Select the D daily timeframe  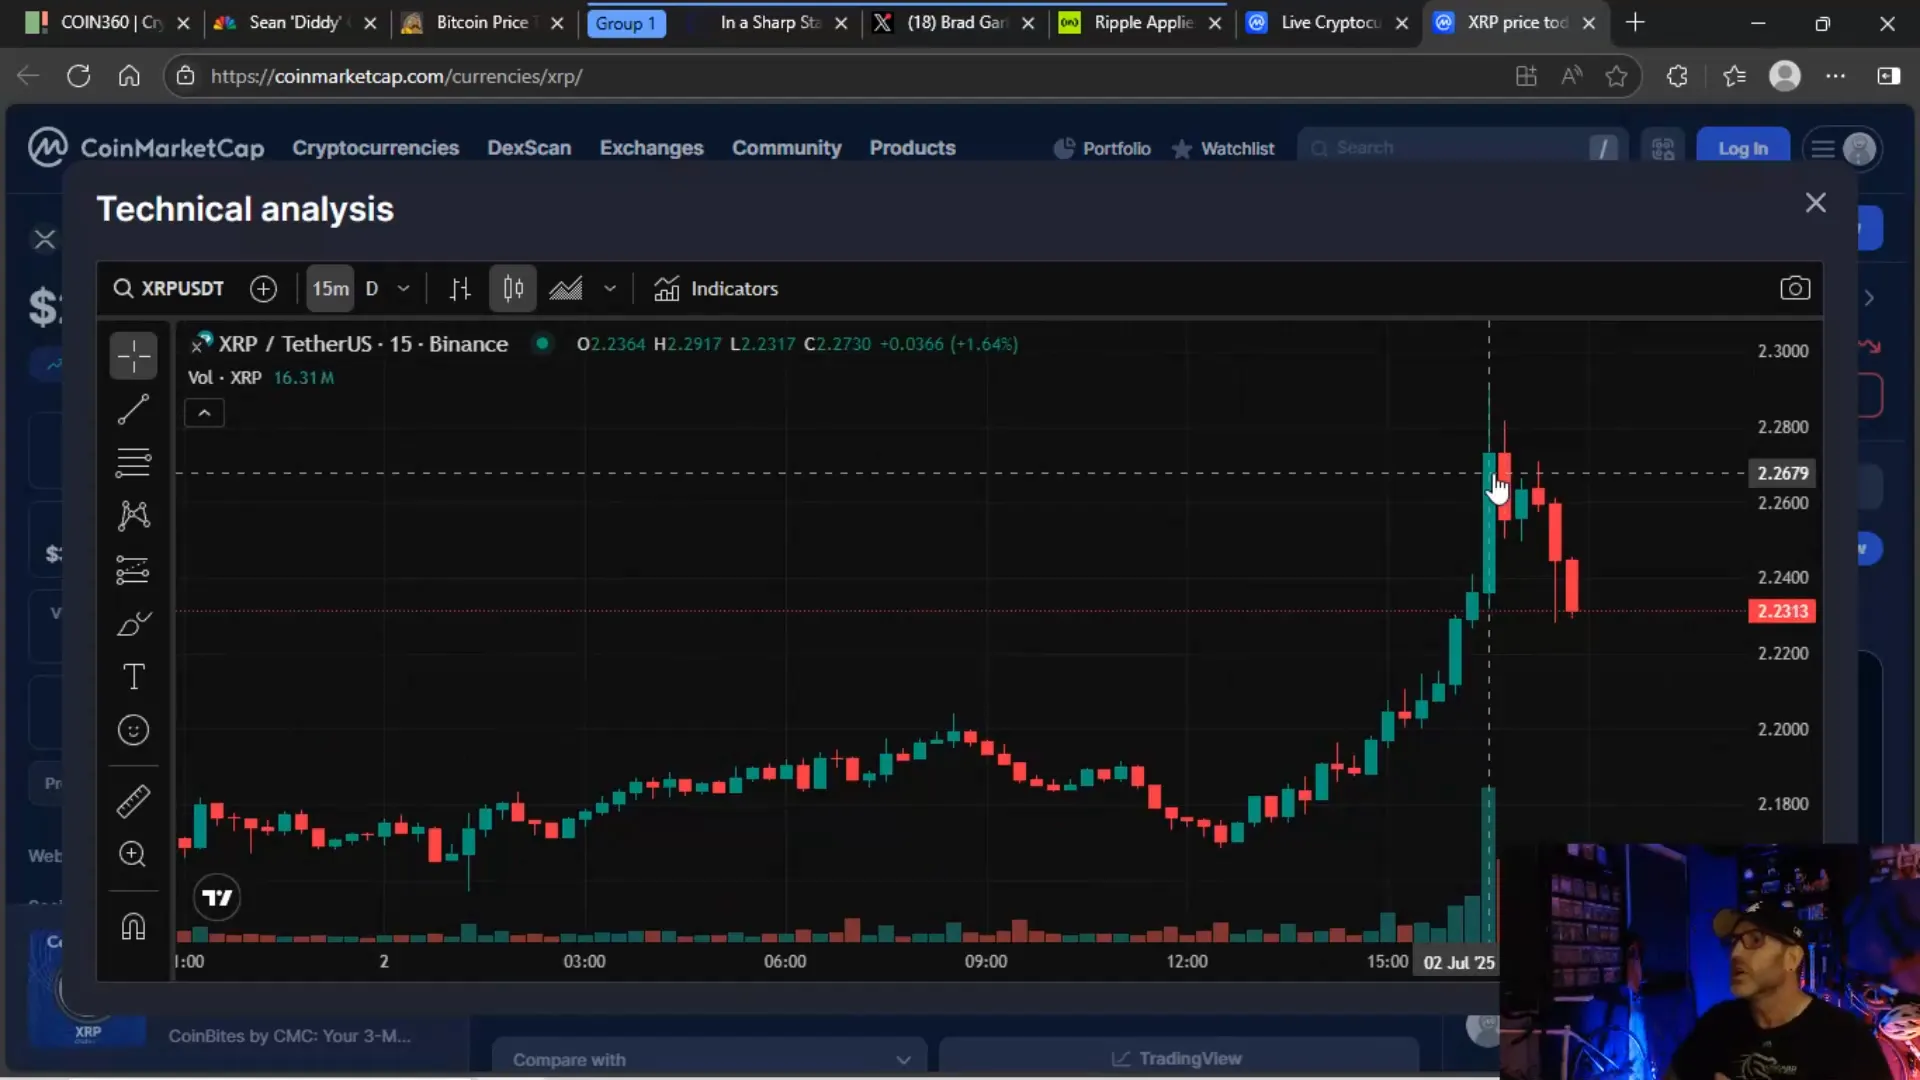click(x=372, y=289)
